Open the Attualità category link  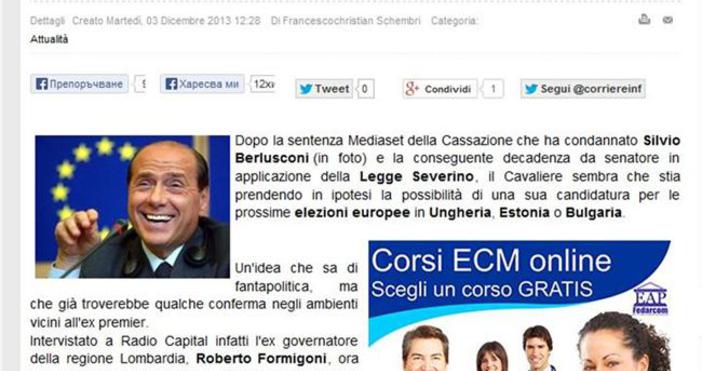[49, 39]
